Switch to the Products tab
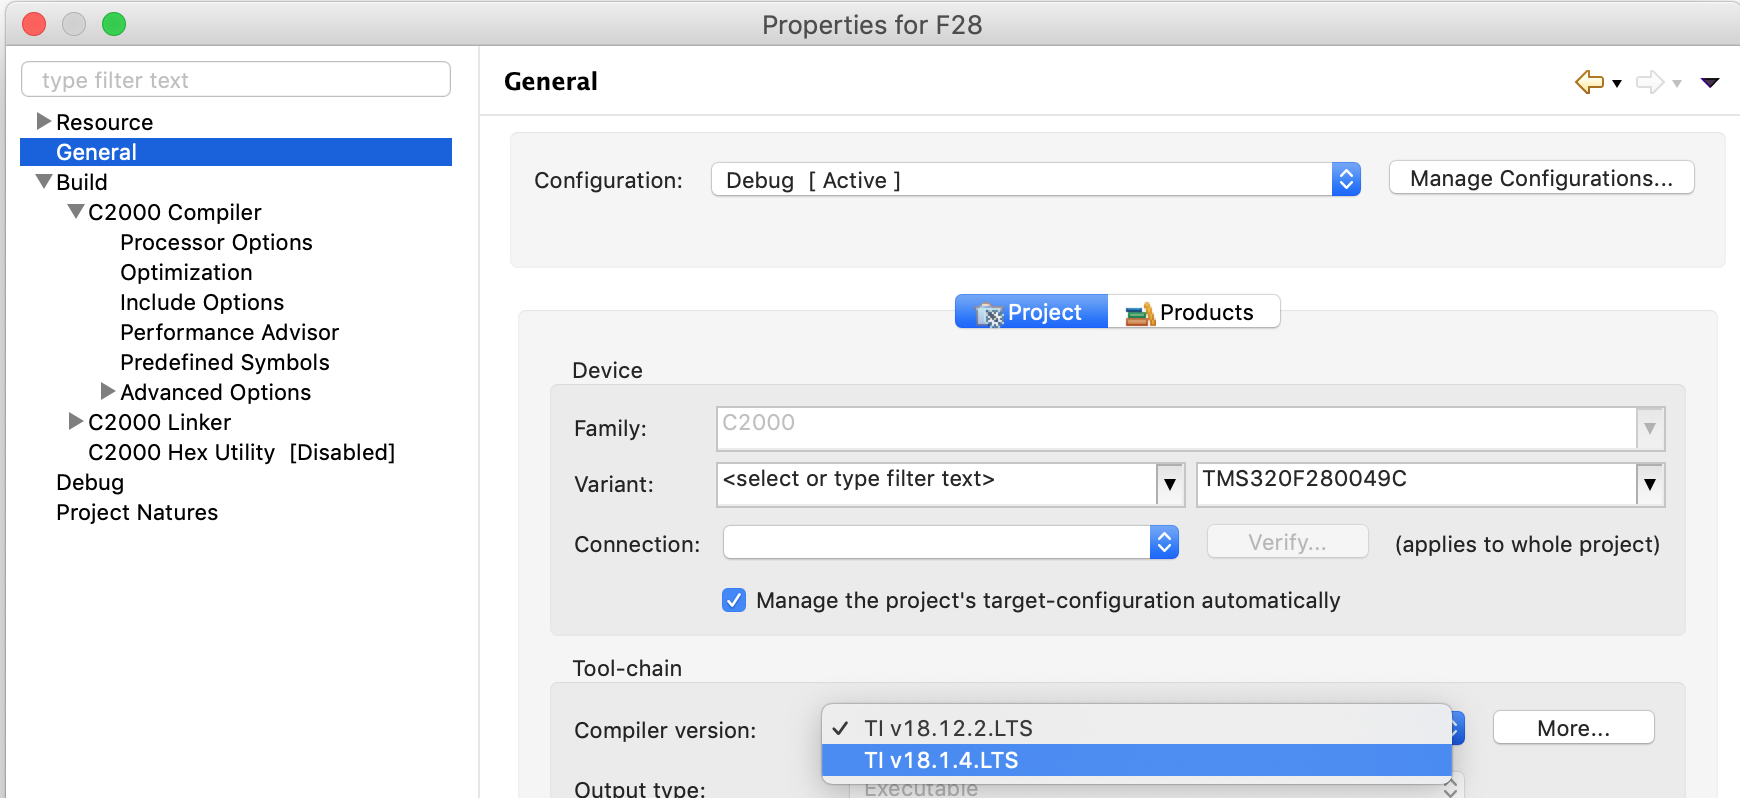 click(1194, 312)
